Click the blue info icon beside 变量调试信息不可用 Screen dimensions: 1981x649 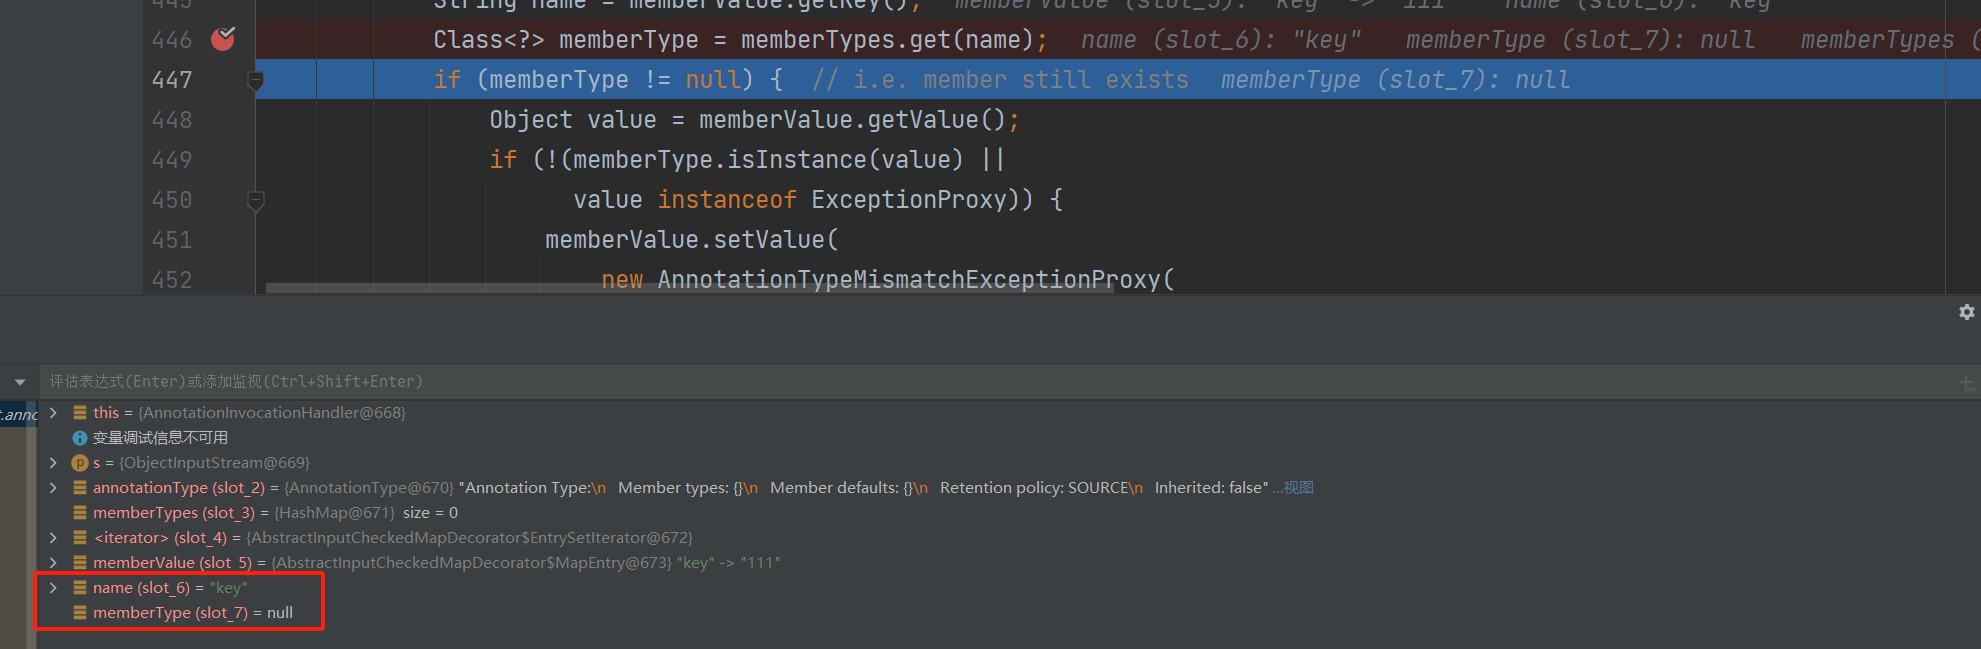(x=80, y=438)
